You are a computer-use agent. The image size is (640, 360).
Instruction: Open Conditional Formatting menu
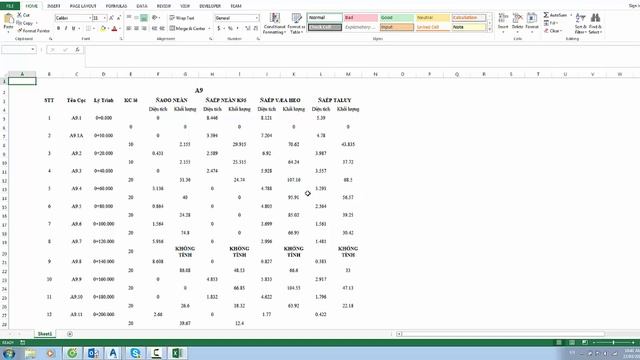coord(274,23)
